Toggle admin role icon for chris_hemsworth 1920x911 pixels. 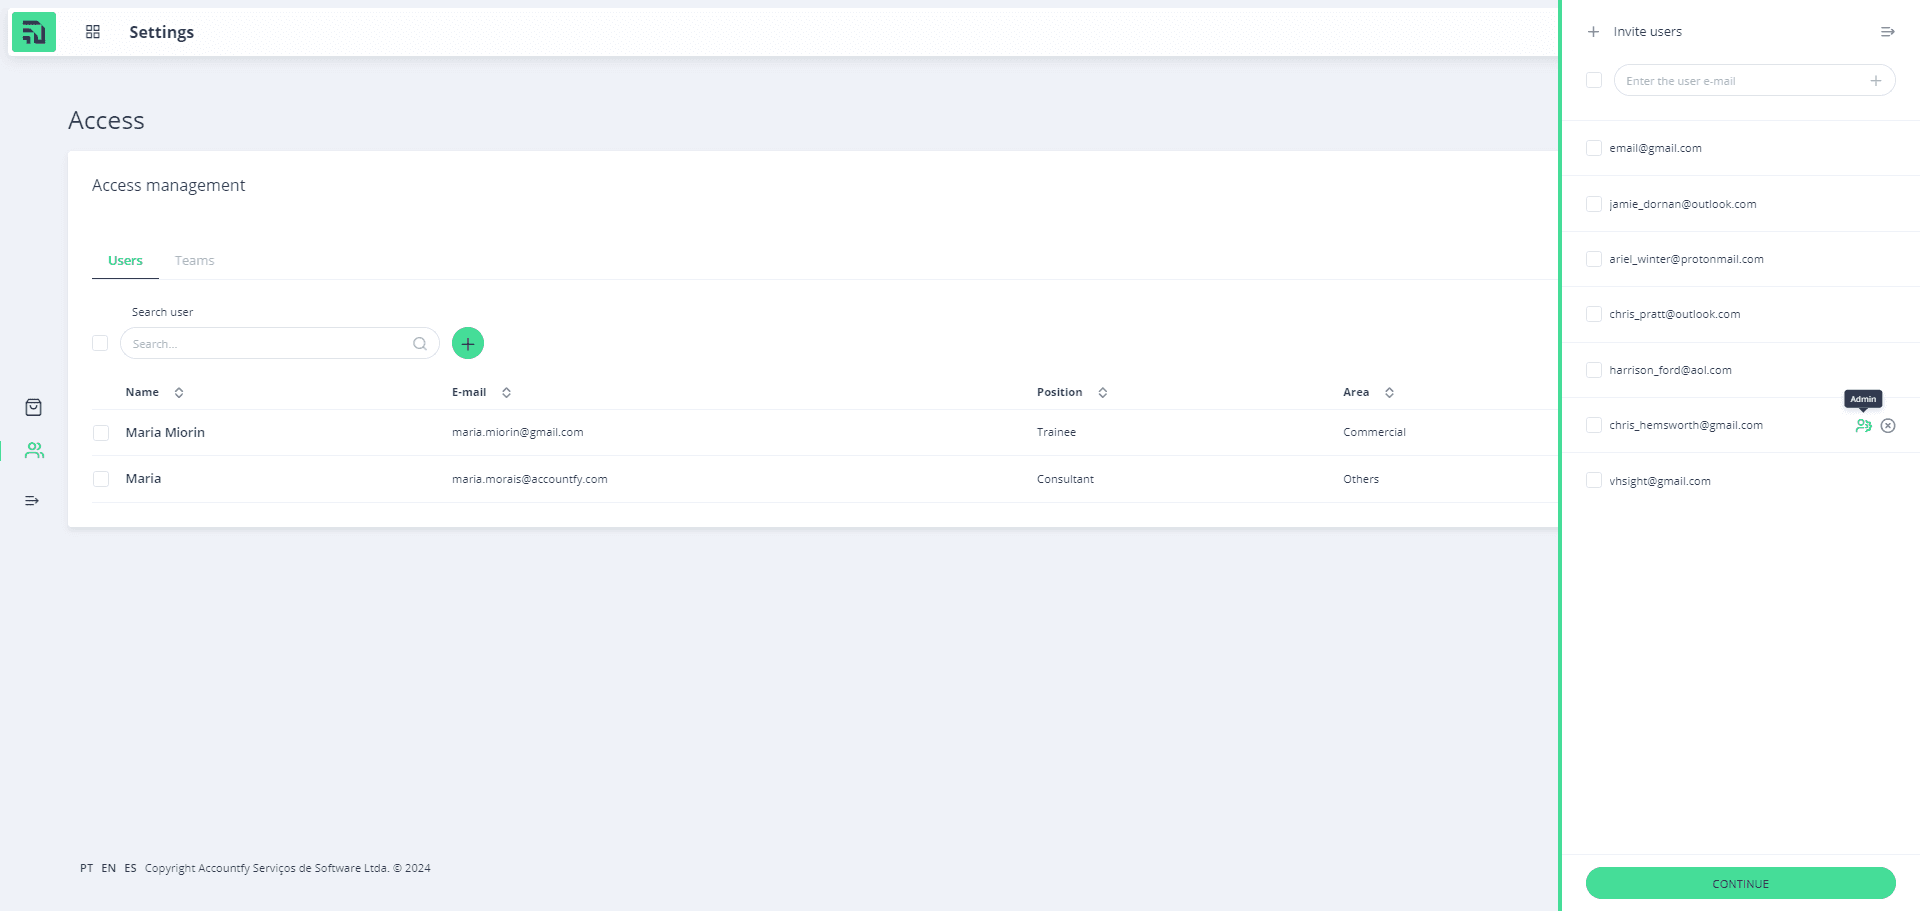pos(1863,426)
